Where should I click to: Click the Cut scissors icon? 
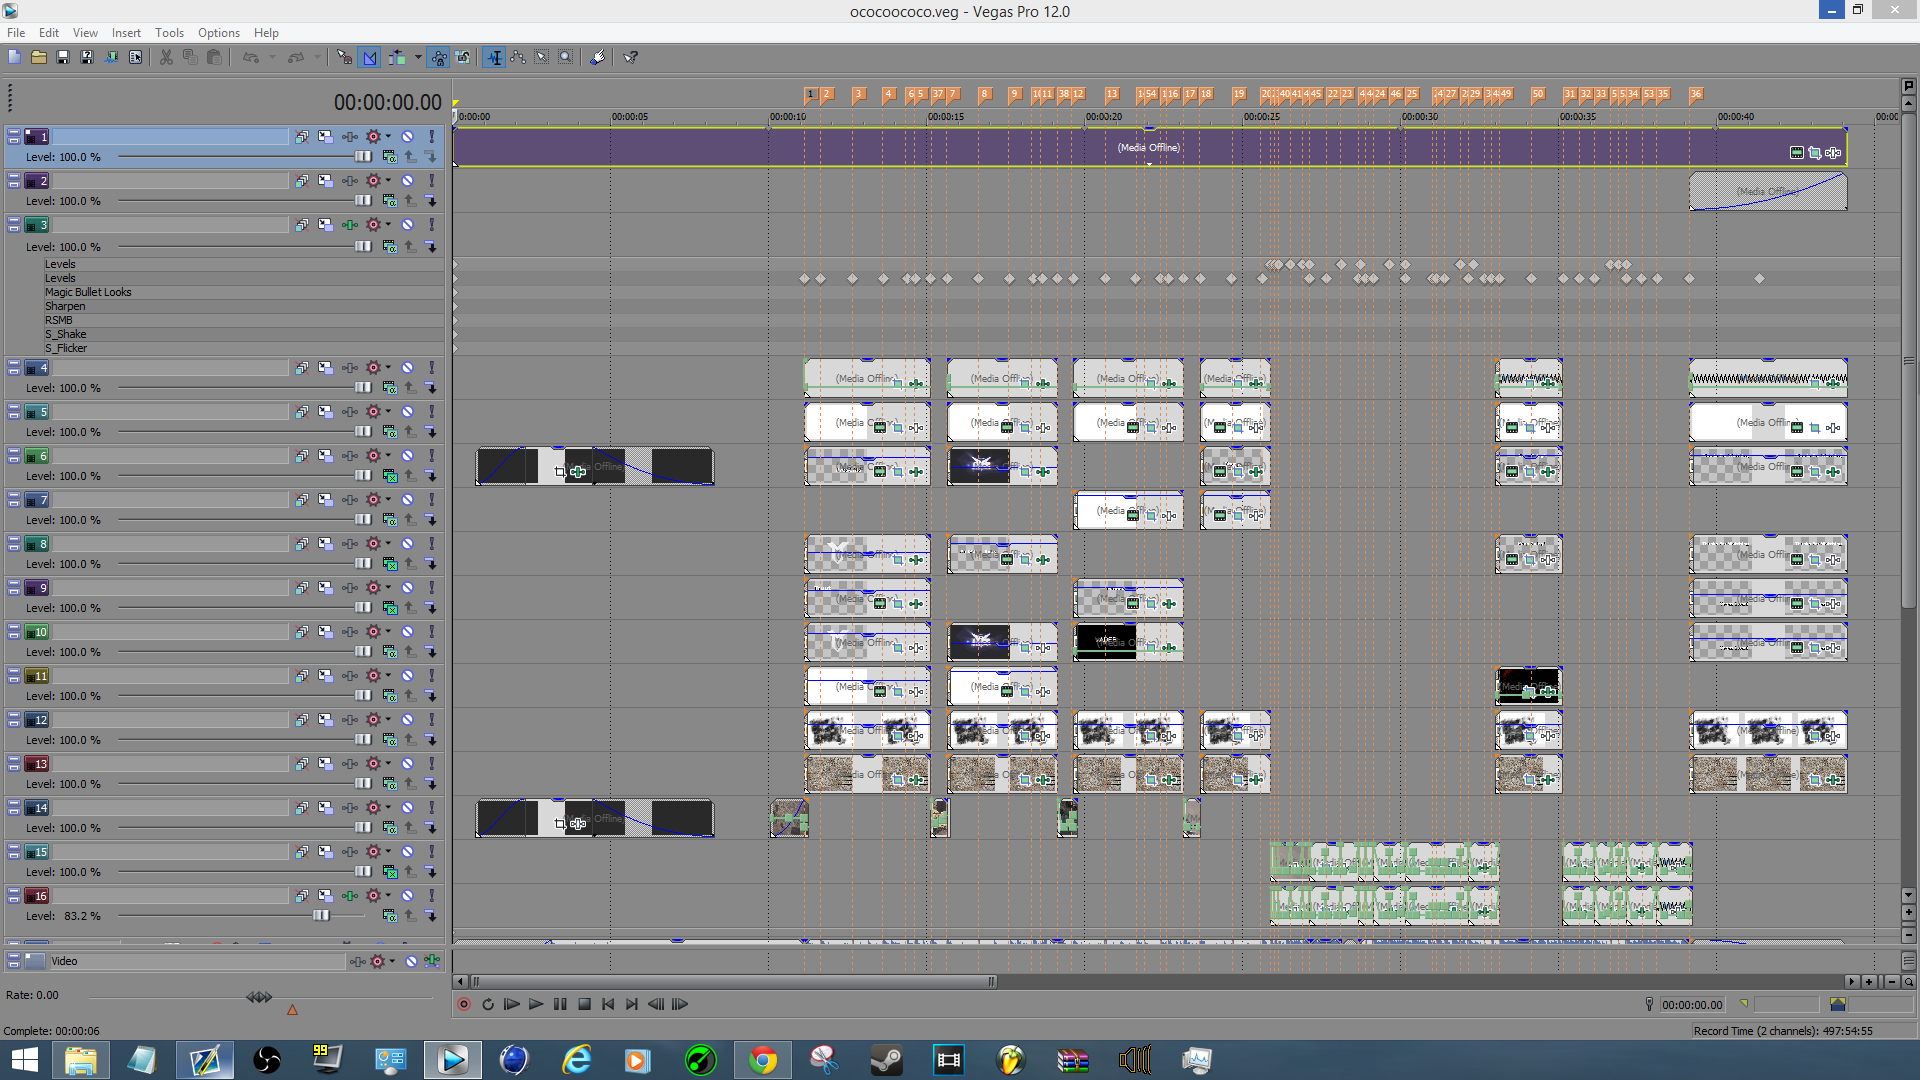click(166, 57)
